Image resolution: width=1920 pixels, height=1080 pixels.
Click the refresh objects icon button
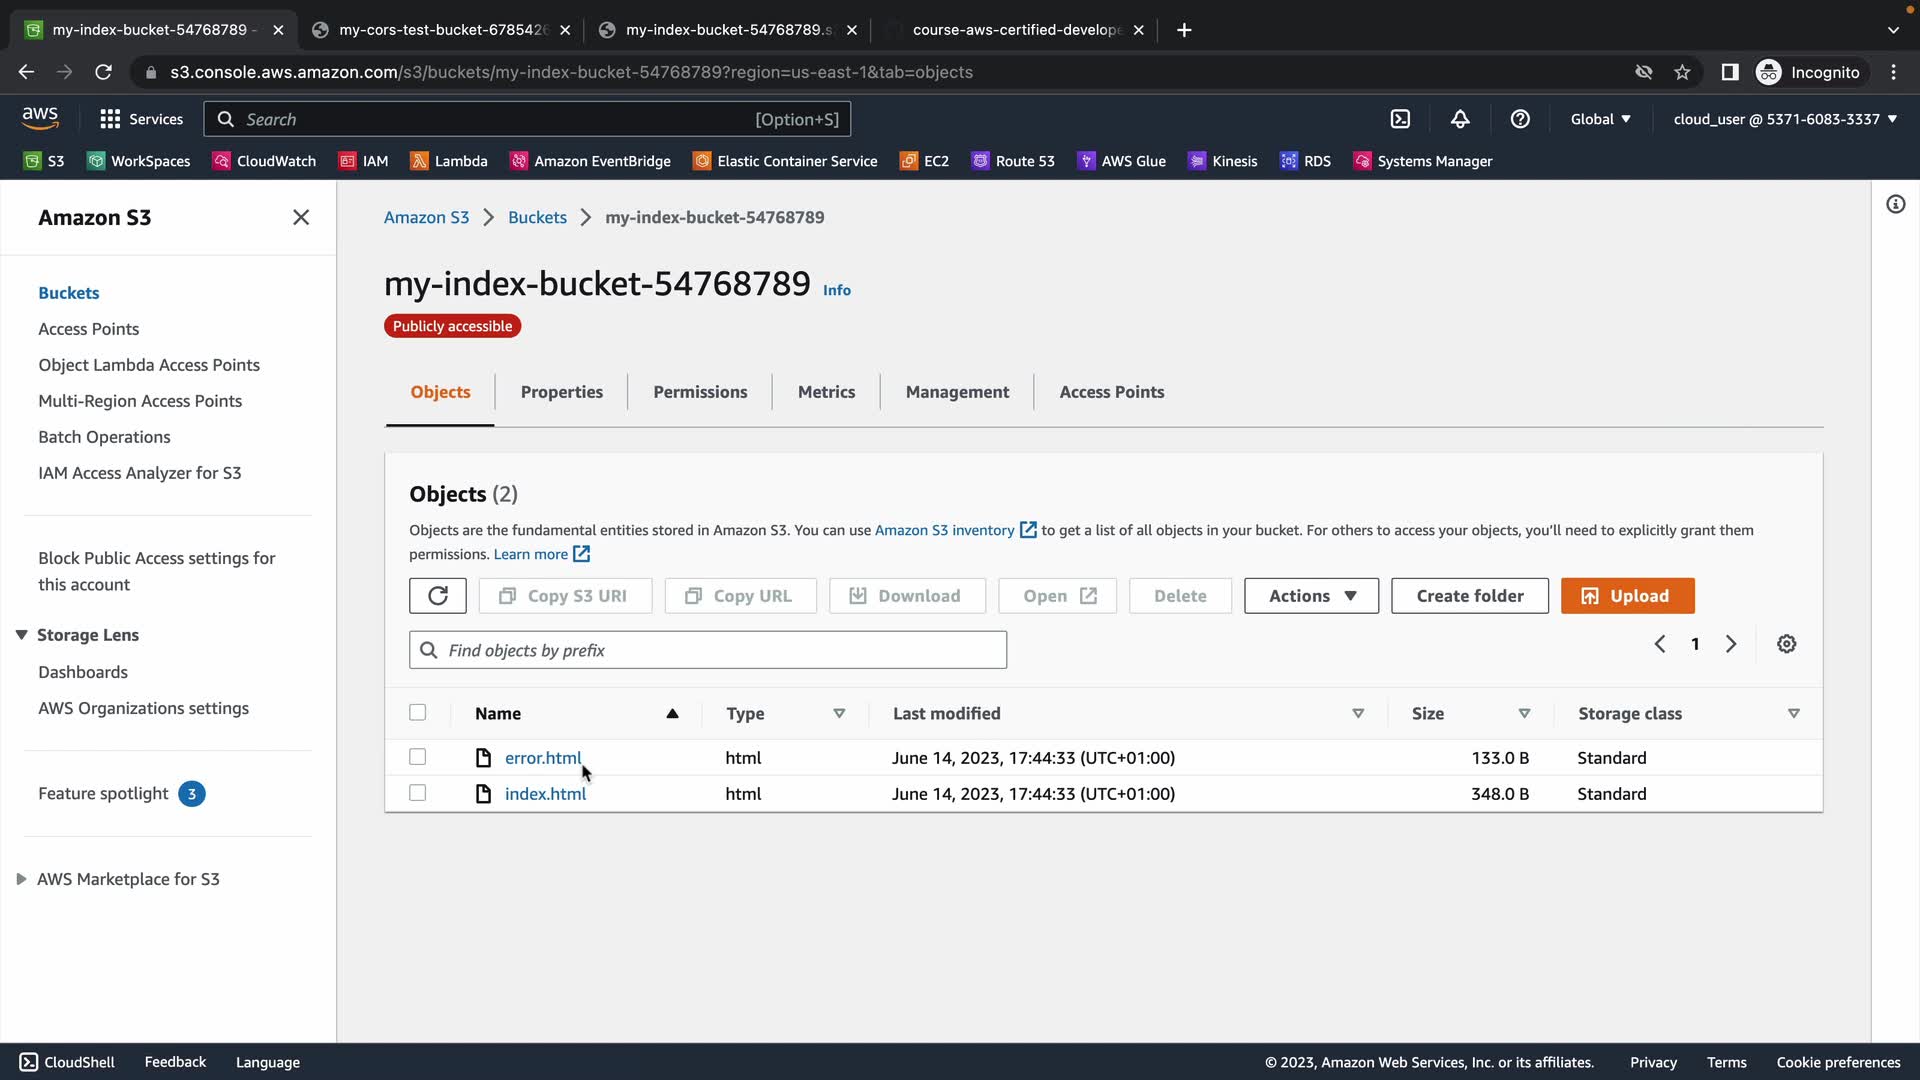437,596
